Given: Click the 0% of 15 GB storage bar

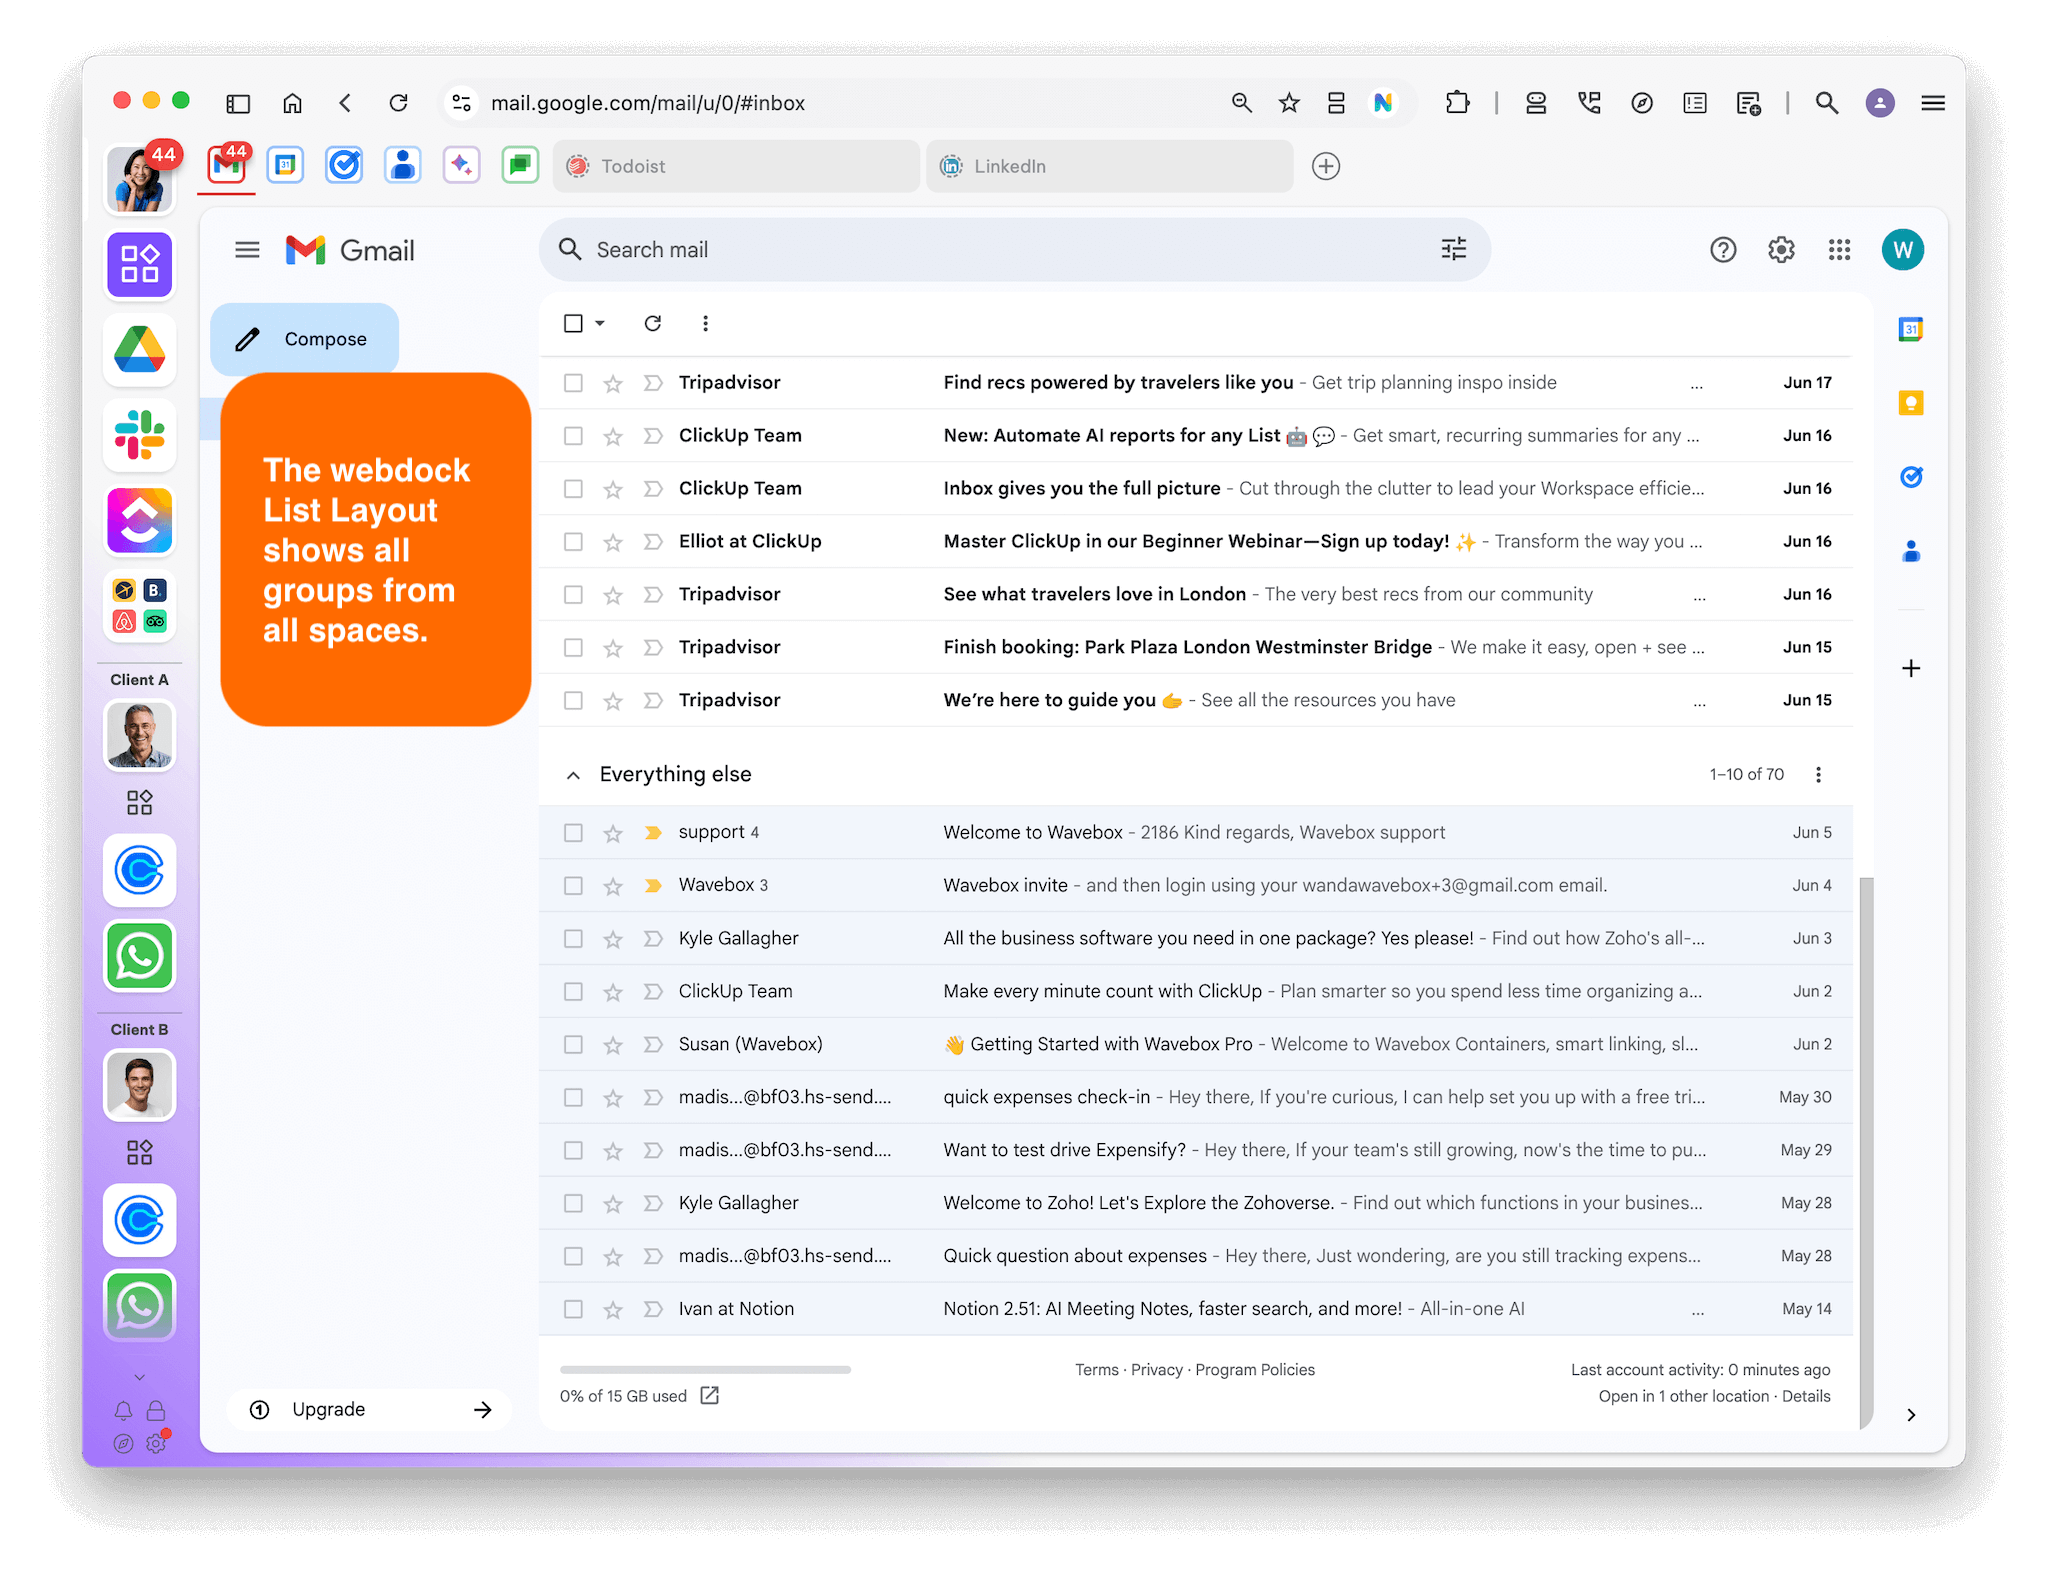Looking at the screenshot, I should [705, 1370].
